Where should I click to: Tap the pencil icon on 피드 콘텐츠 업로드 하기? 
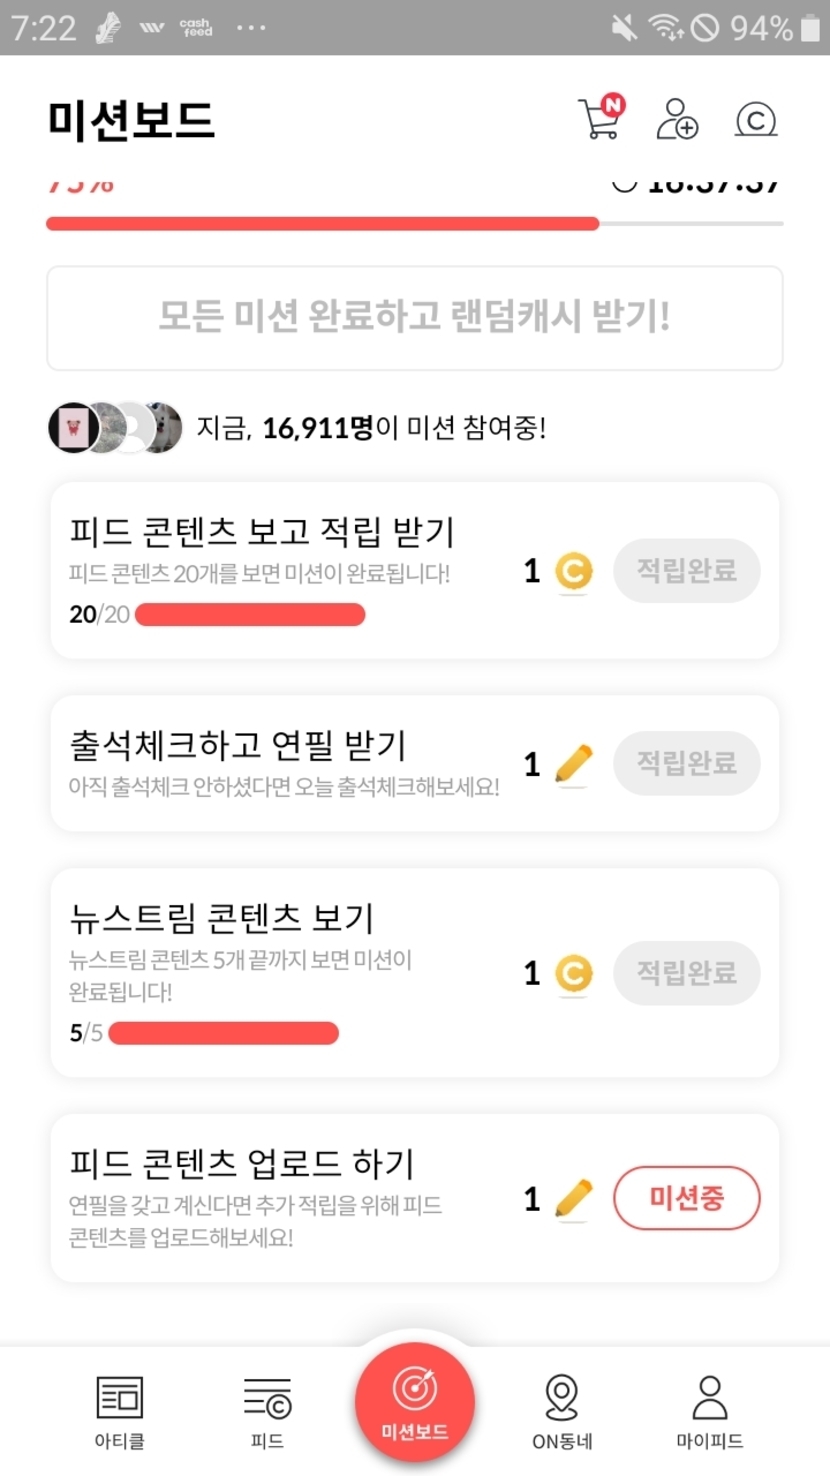[573, 1199]
